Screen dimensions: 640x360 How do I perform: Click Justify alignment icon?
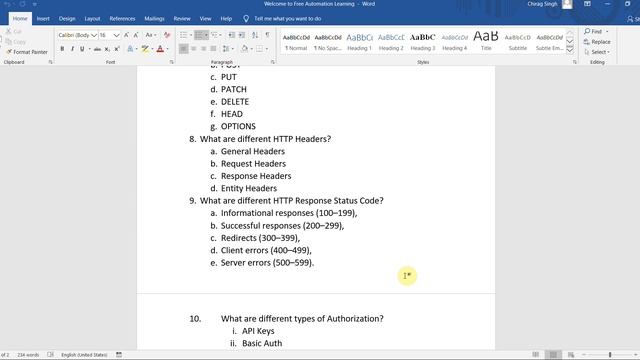pyautogui.click(x=213, y=49)
